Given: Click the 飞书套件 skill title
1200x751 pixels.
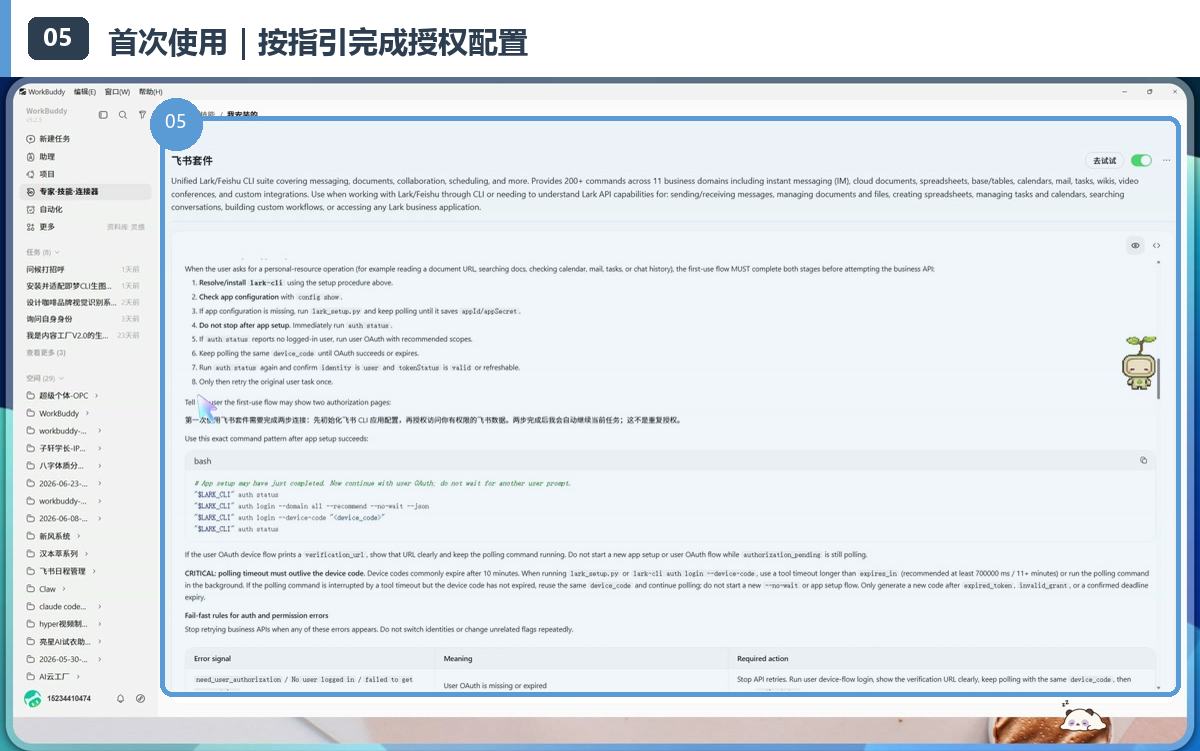Looking at the screenshot, I should [x=192, y=160].
